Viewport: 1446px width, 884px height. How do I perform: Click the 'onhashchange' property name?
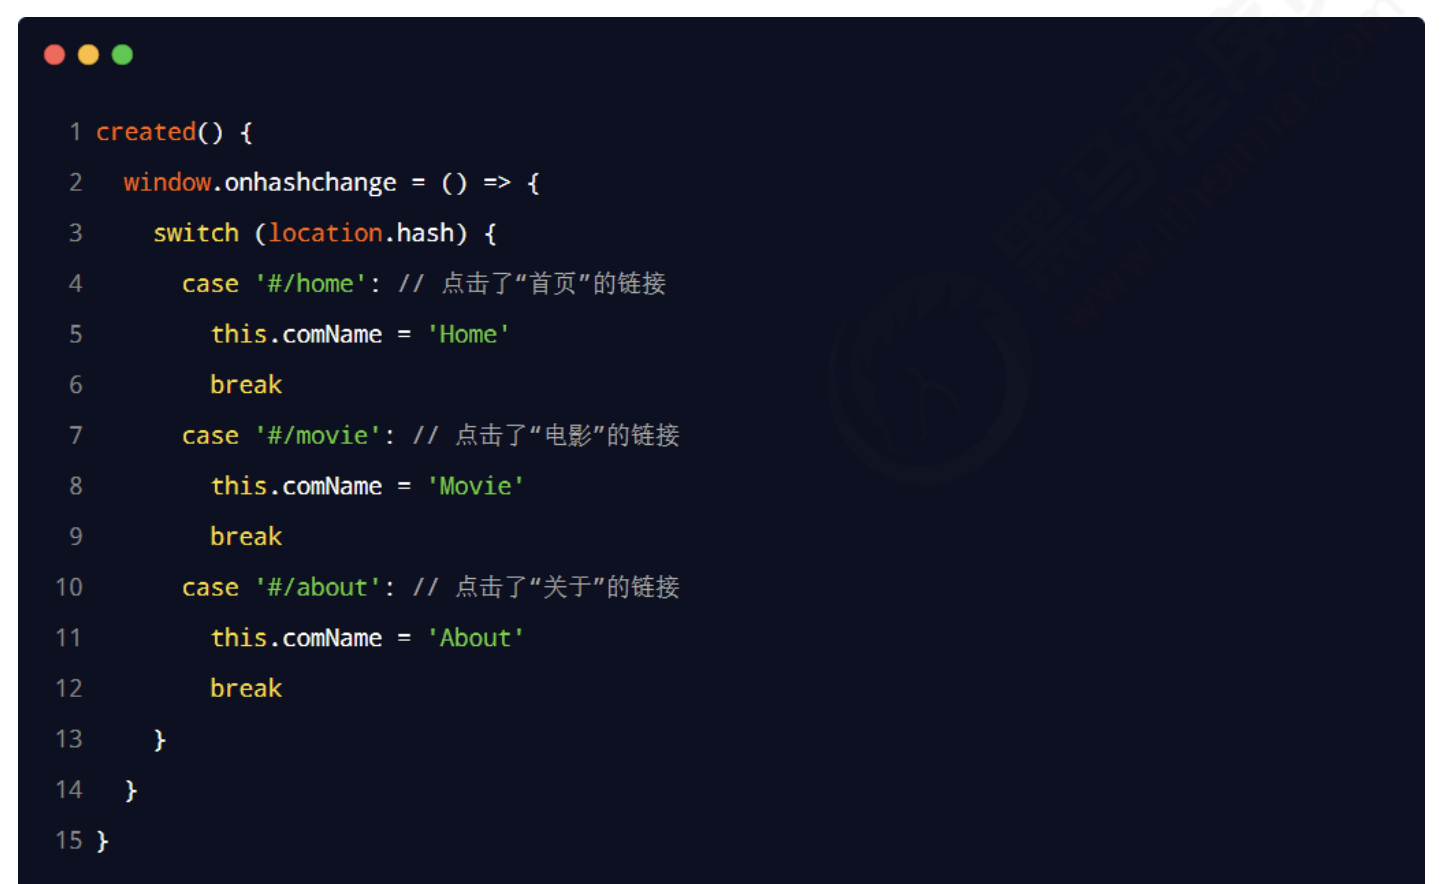point(310,182)
